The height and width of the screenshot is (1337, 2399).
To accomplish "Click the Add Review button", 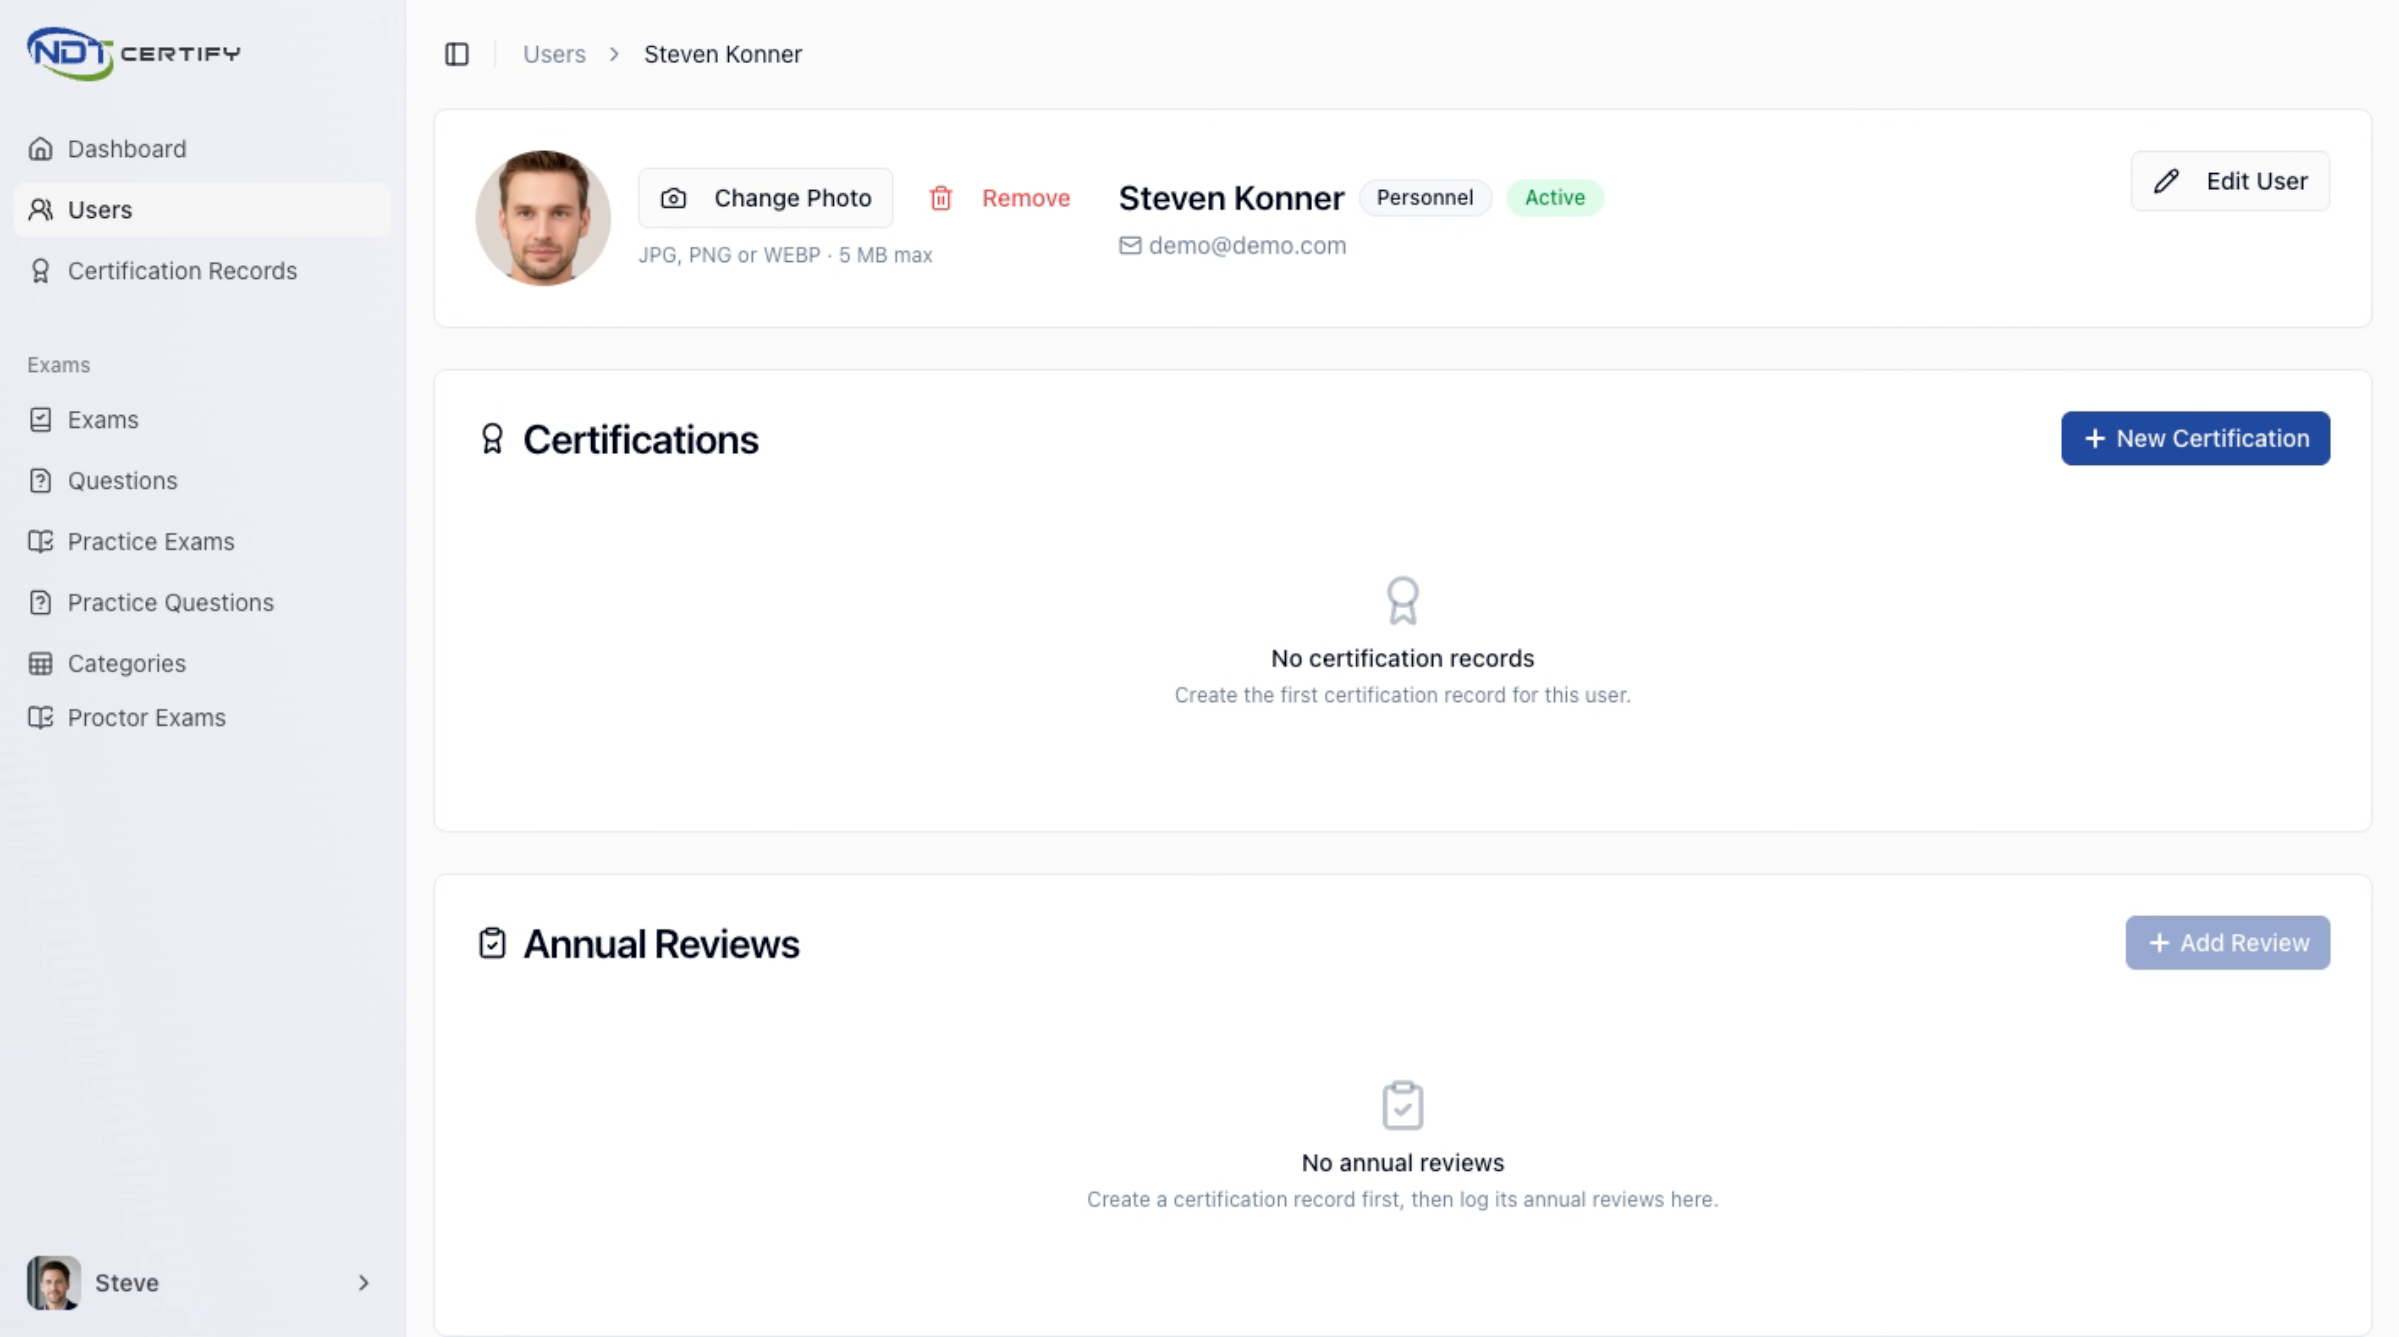I will pyautogui.click(x=2227, y=943).
